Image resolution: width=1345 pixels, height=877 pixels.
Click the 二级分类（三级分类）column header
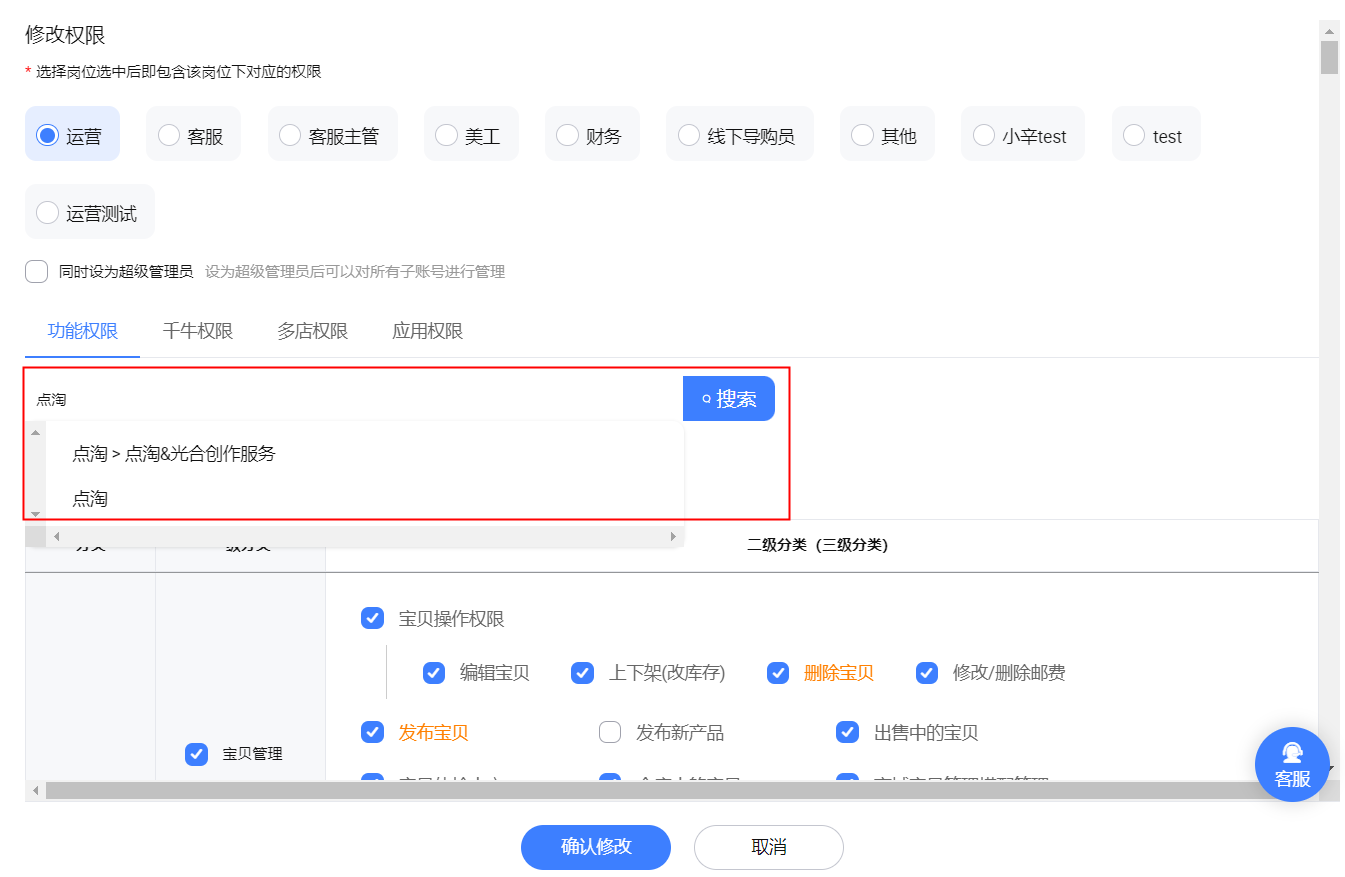pos(818,545)
